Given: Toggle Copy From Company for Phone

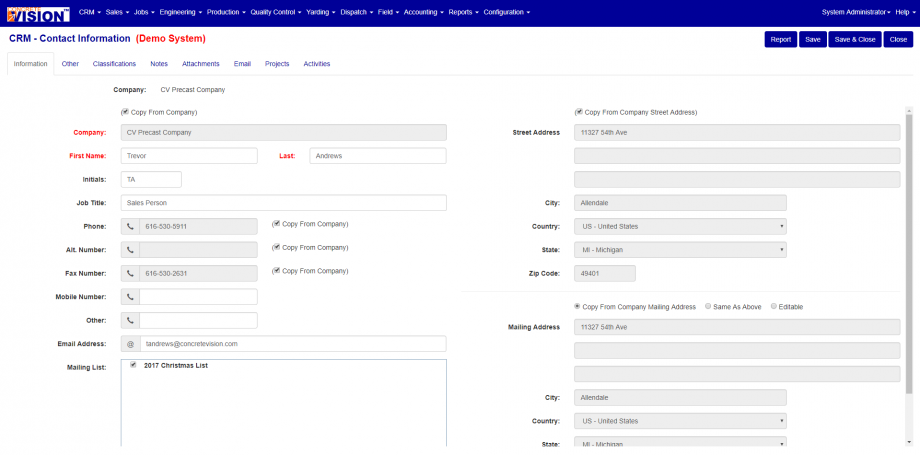Looking at the screenshot, I should 276,224.
